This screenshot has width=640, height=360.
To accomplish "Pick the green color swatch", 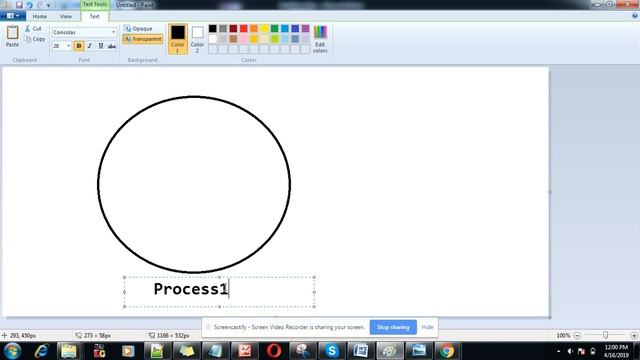I will tap(275, 29).
